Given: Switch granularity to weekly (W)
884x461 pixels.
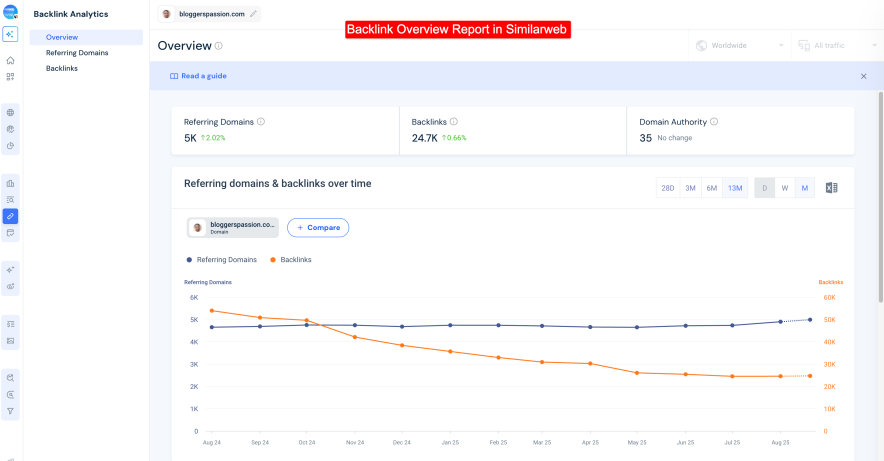Looking at the screenshot, I should click(785, 188).
